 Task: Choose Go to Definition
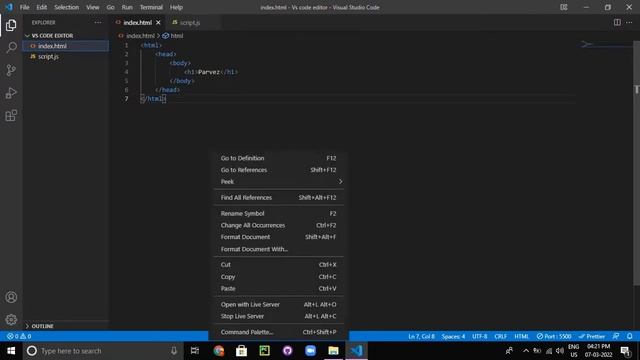point(278,158)
